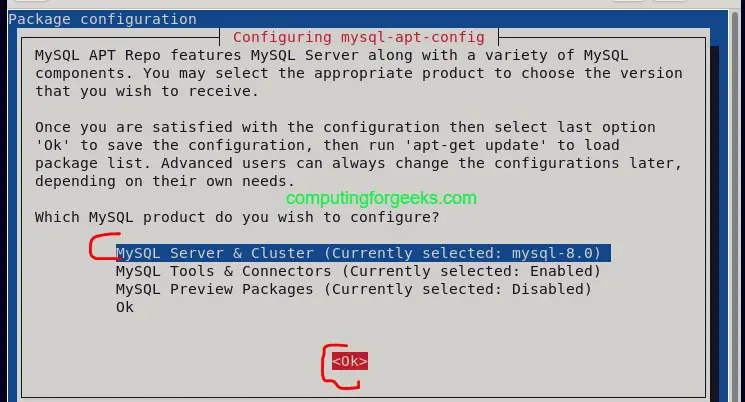
Task: Choose the last 'Ok' list entry
Action: tap(125, 307)
